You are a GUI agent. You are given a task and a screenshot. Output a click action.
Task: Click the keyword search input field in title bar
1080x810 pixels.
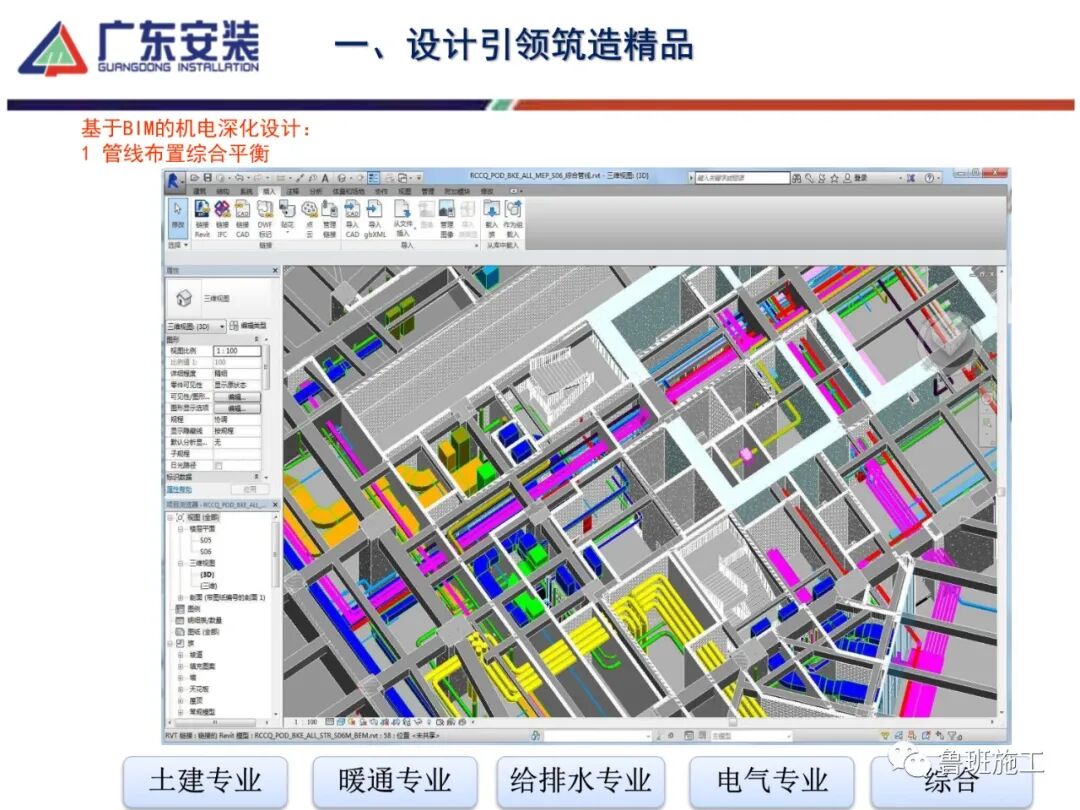[742, 178]
